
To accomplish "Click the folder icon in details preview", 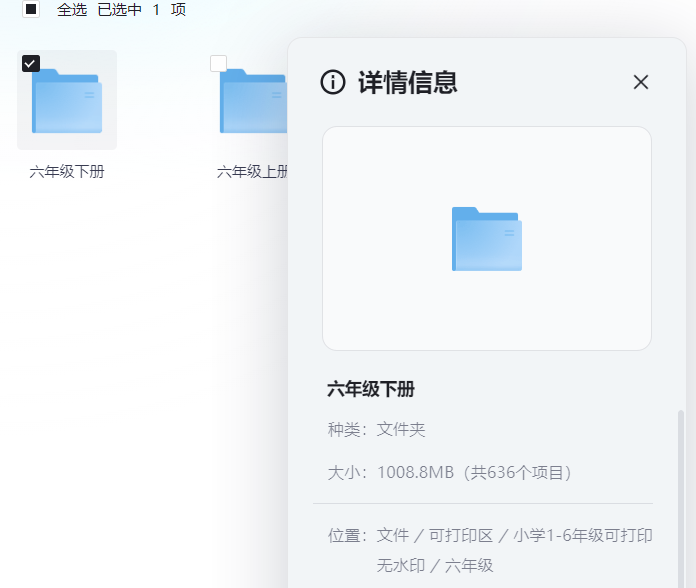I will click(x=487, y=239).
